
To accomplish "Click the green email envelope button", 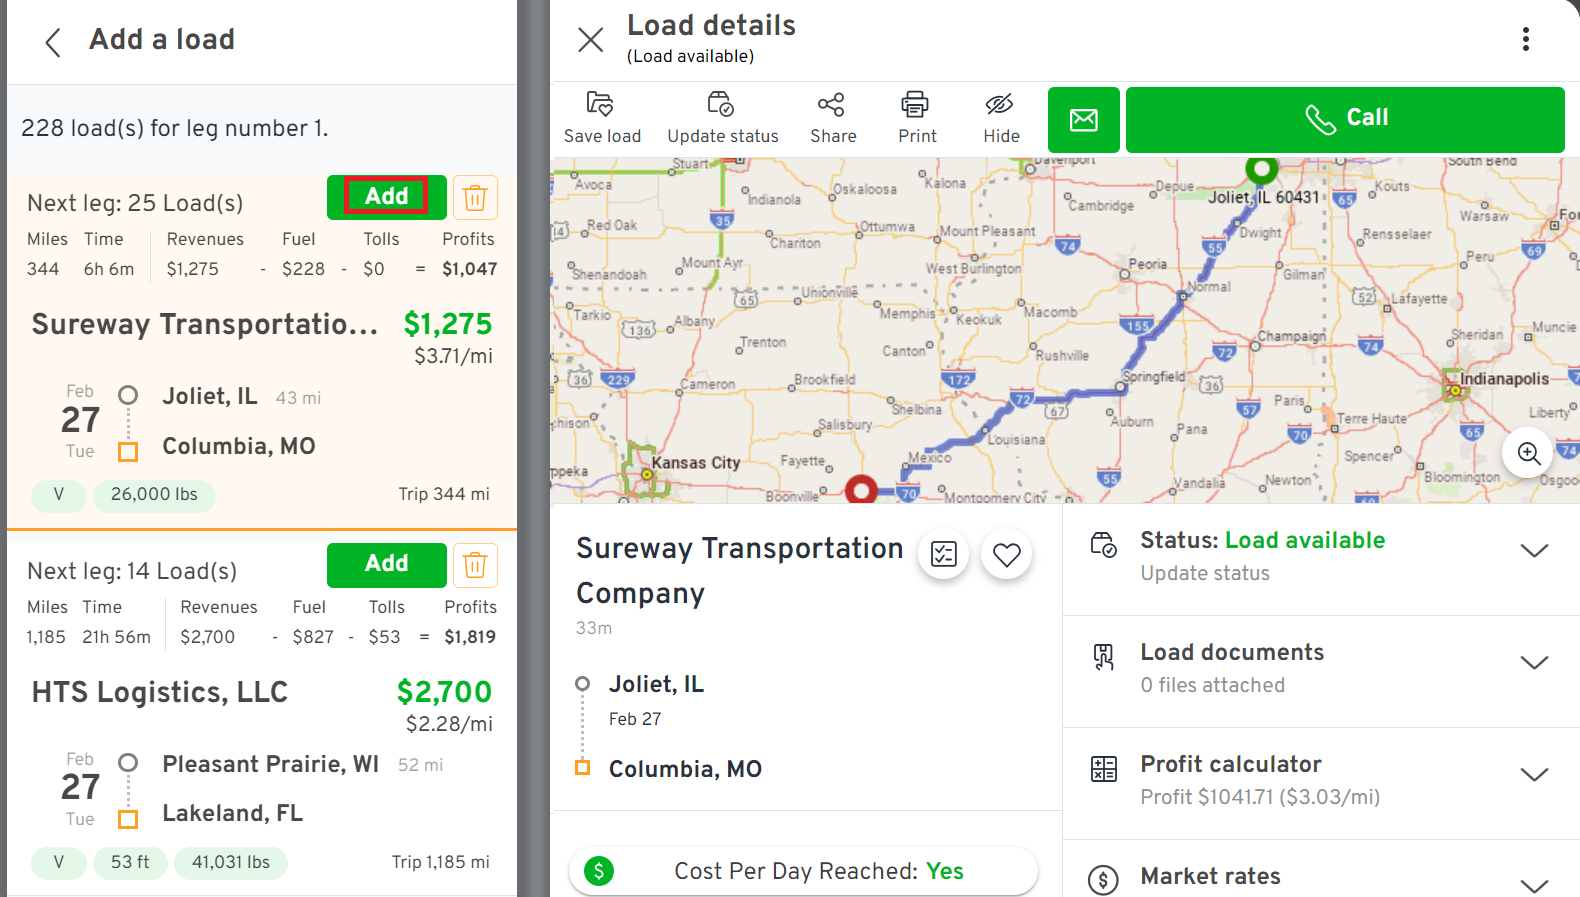I will click(1084, 120).
